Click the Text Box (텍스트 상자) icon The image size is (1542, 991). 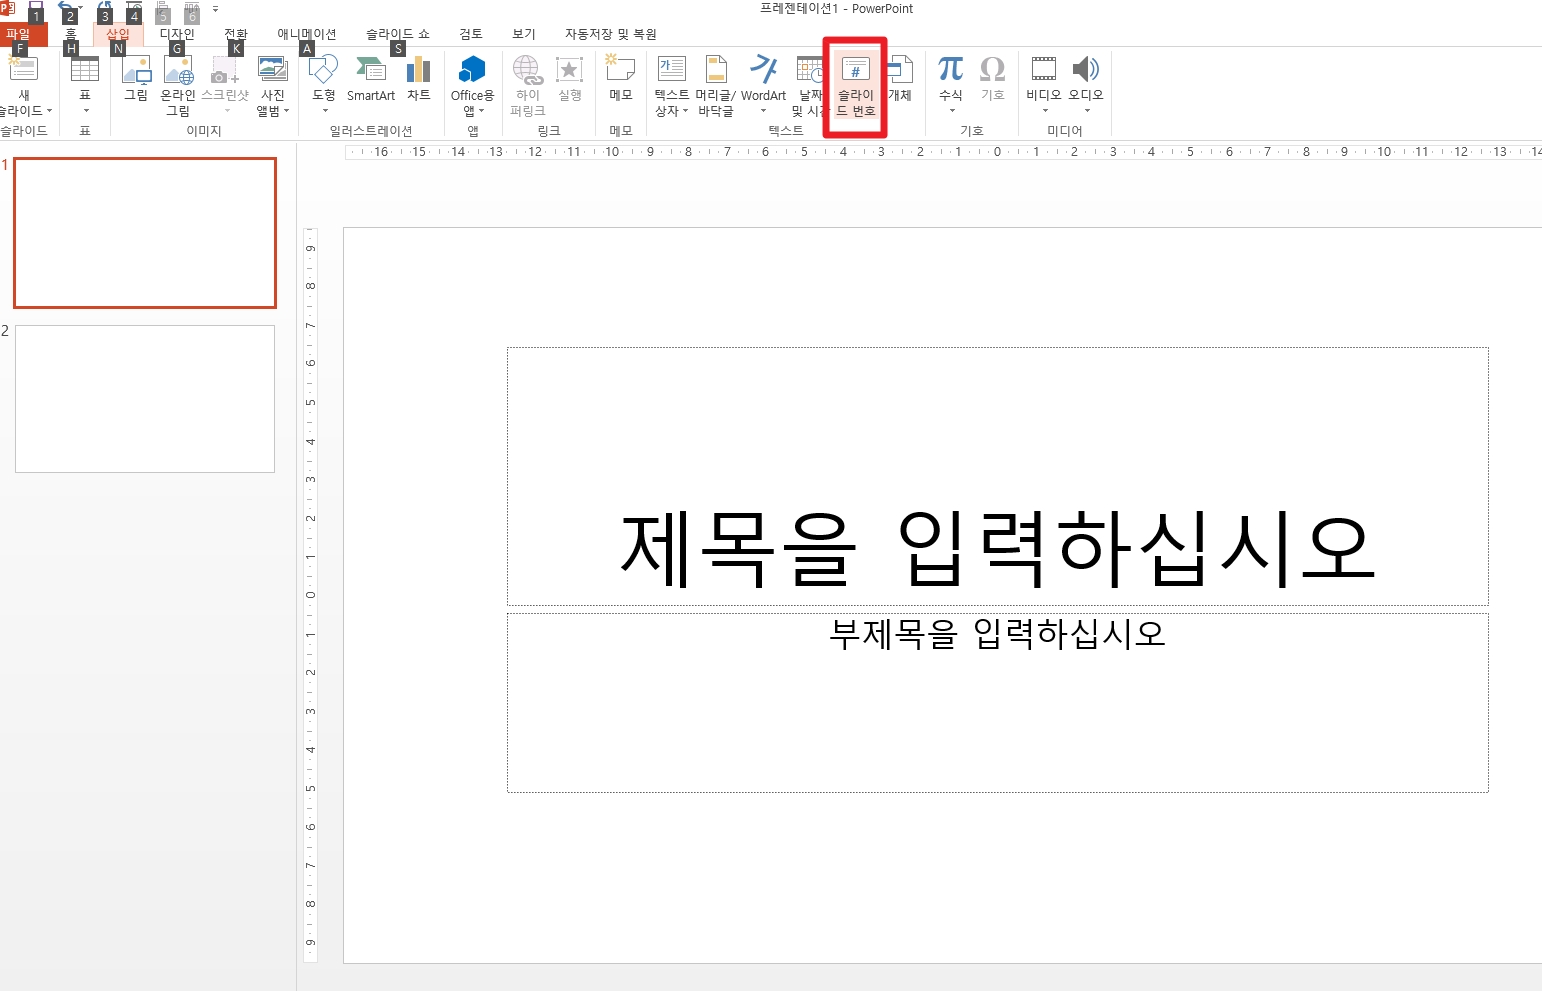[671, 69]
